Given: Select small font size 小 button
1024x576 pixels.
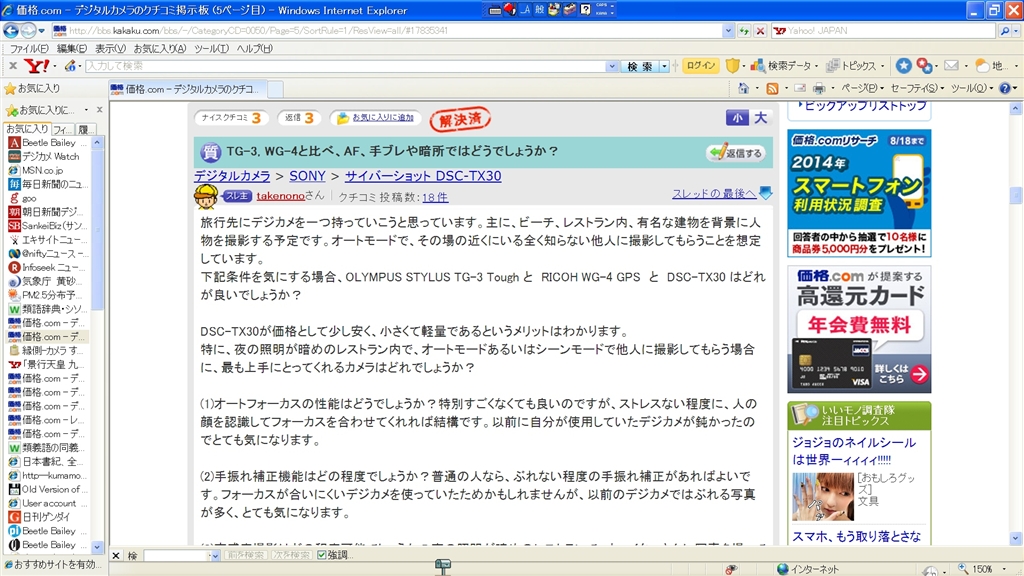Looking at the screenshot, I should click(x=737, y=118).
